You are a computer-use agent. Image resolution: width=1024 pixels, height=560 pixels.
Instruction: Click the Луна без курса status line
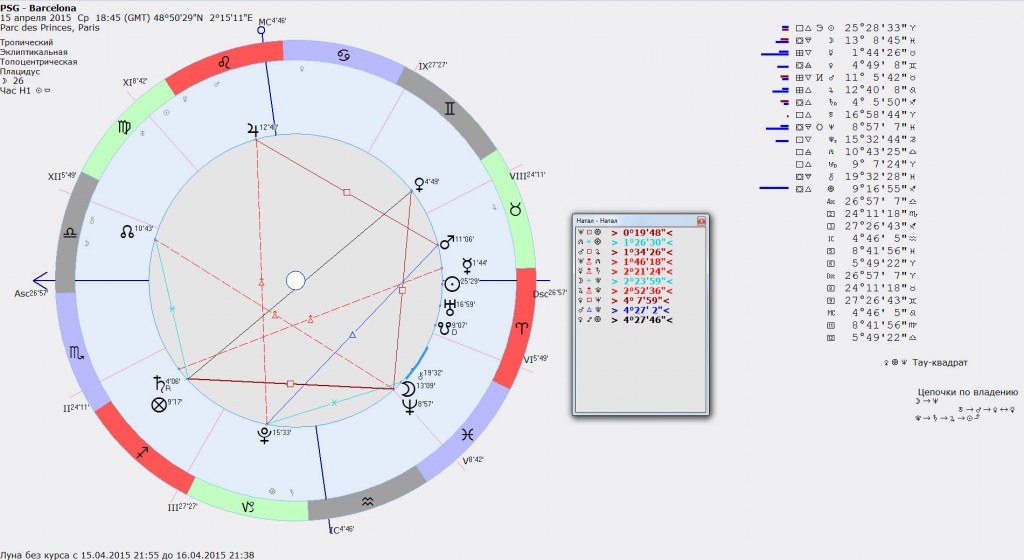(127, 555)
